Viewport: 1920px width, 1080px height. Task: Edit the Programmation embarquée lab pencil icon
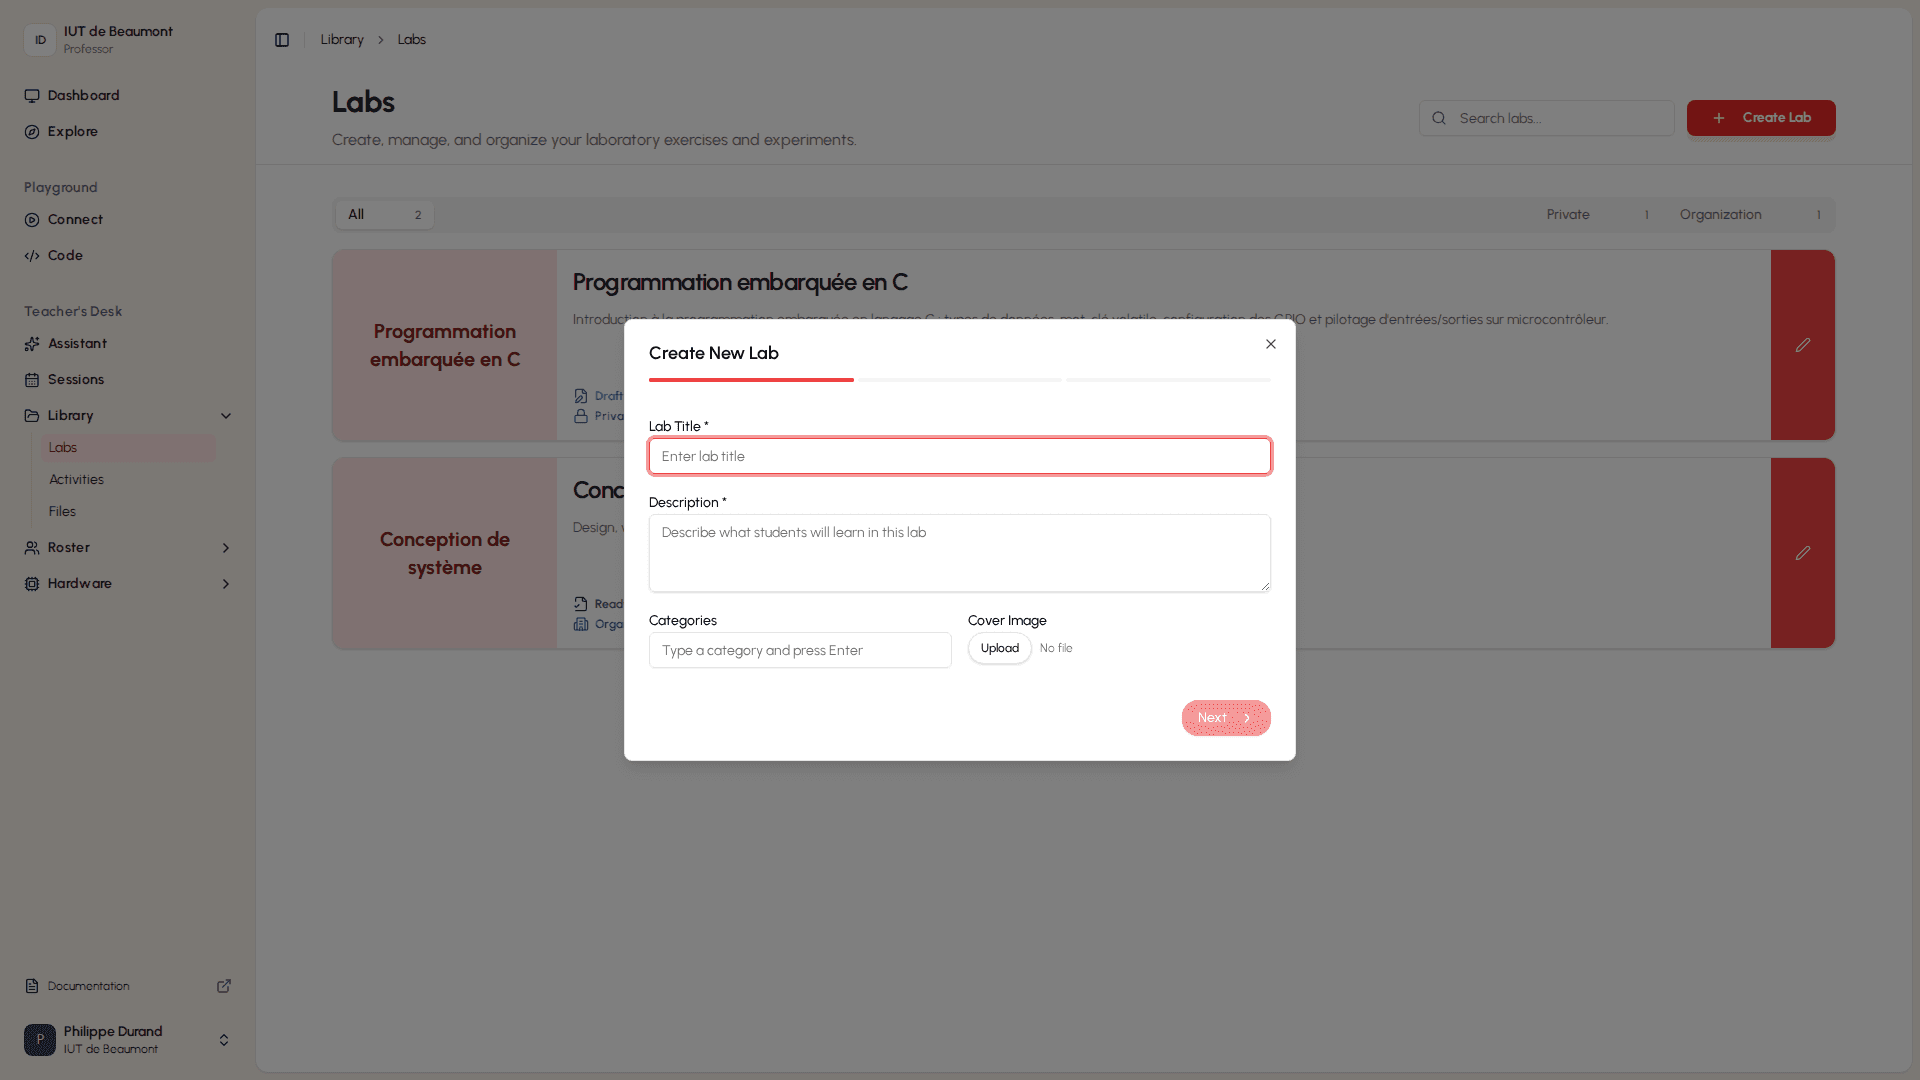1803,345
